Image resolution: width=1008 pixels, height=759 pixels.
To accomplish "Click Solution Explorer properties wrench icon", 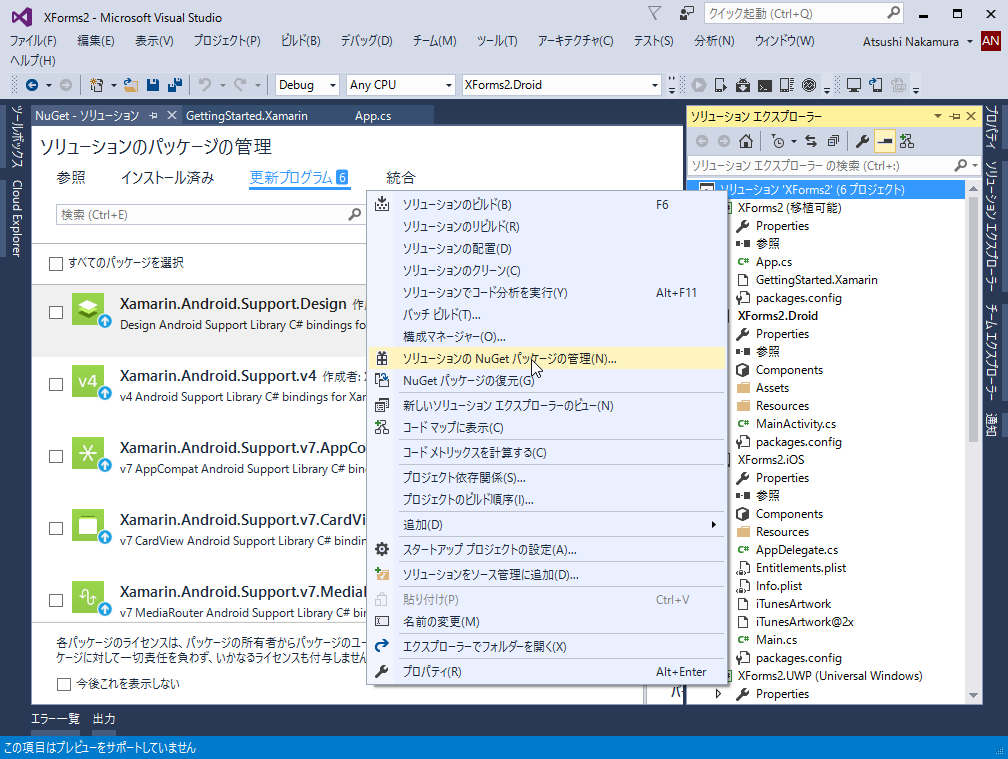I will [x=863, y=141].
